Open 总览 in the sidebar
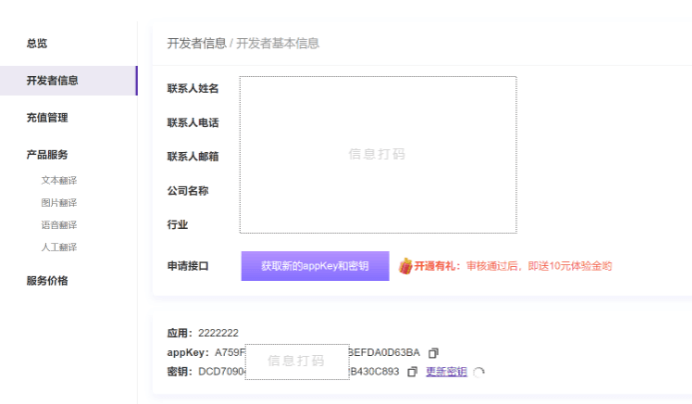 [37, 43]
